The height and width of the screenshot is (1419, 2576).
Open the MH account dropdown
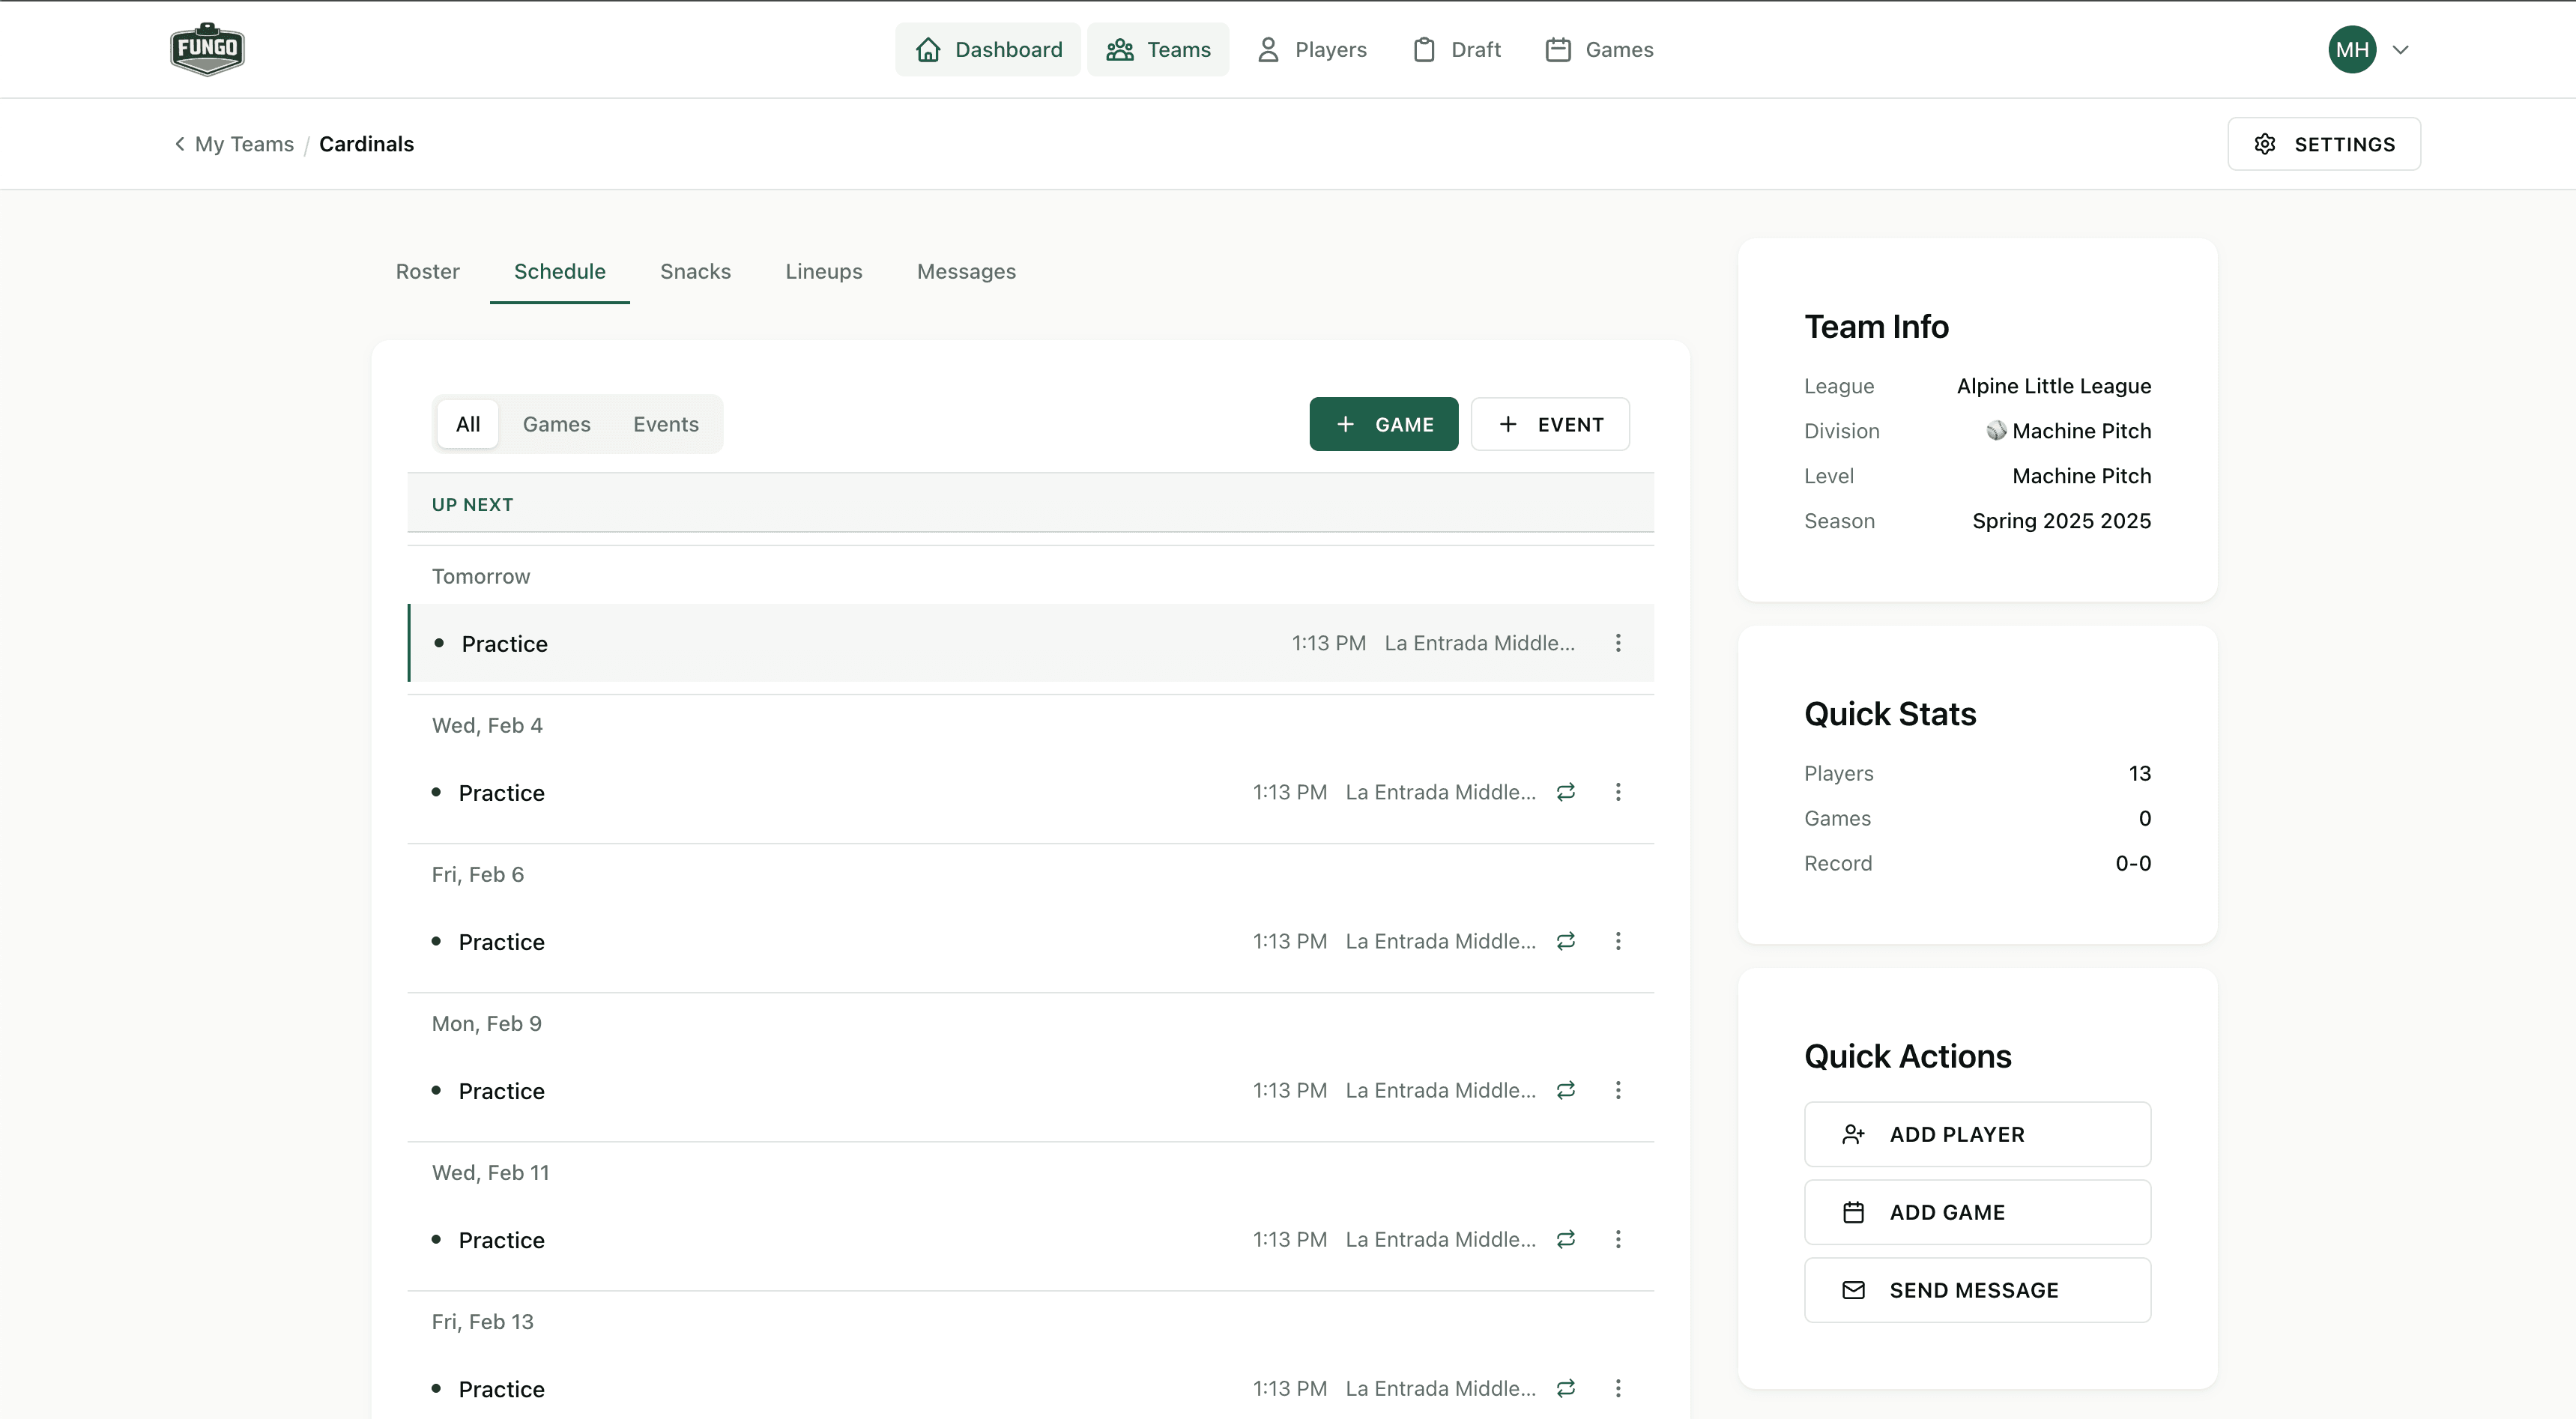coord(2368,49)
